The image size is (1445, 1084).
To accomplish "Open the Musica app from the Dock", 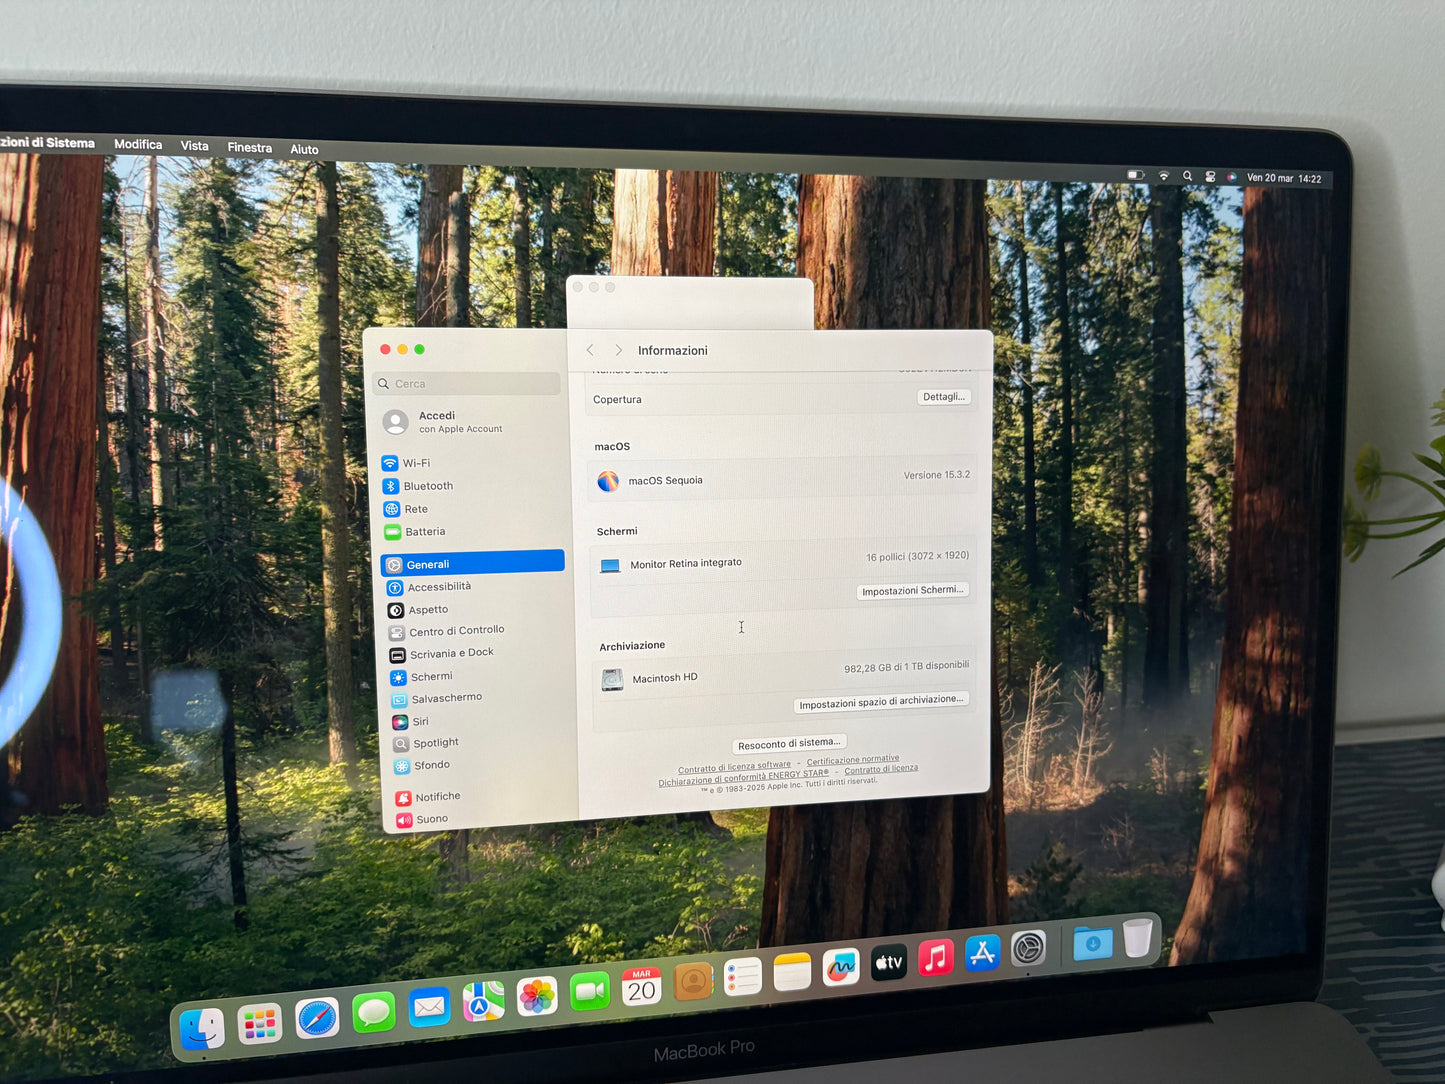I will (936, 958).
